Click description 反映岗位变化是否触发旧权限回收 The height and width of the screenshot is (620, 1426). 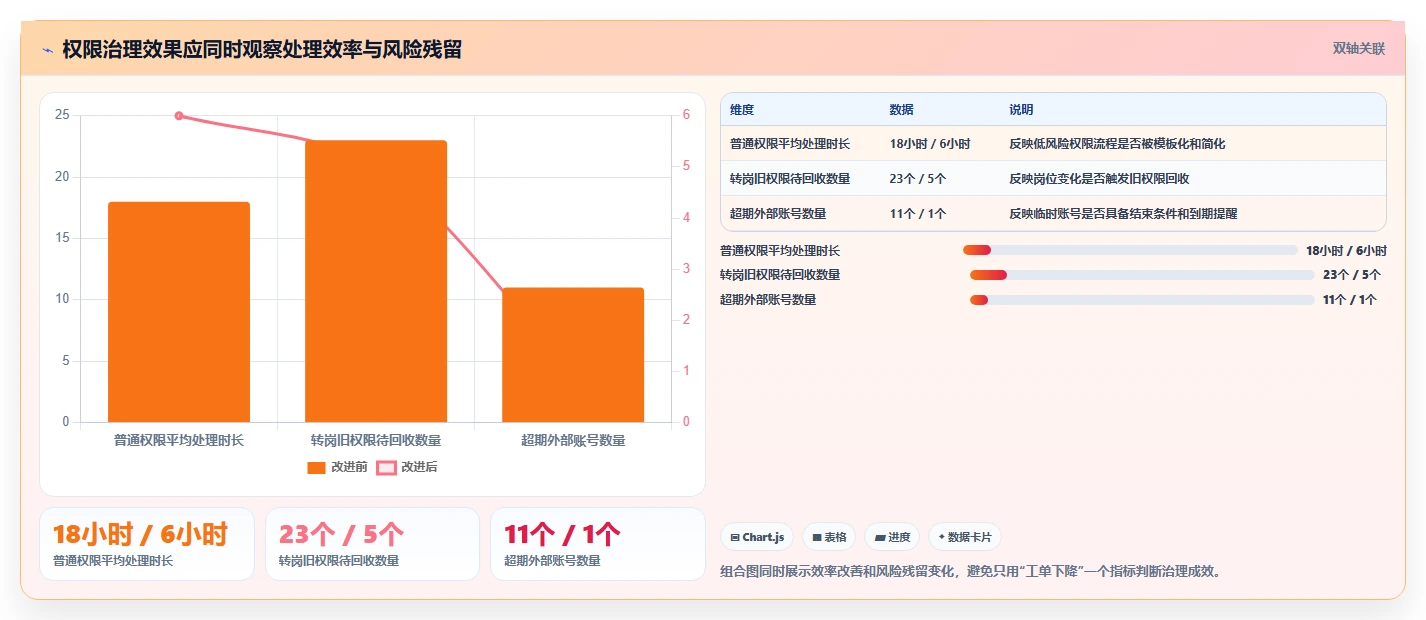point(1099,179)
